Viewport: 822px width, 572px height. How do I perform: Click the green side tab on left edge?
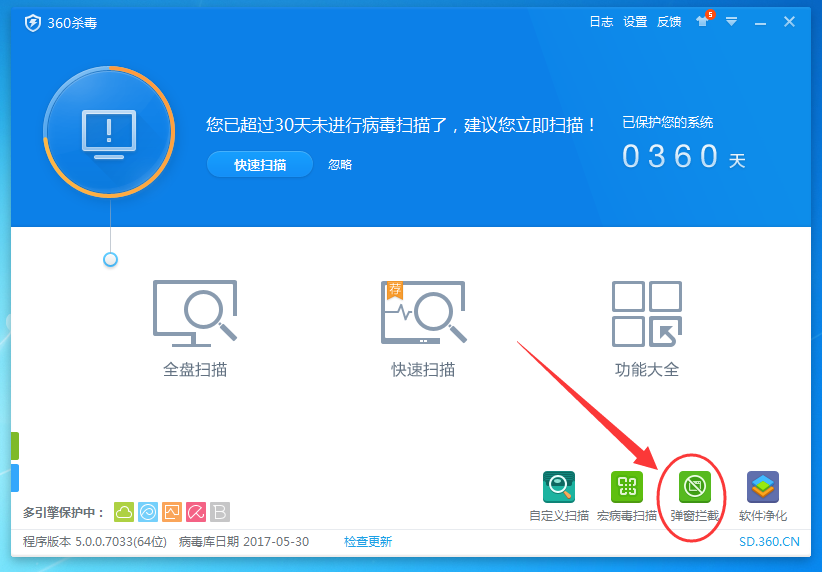coord(15,446)
